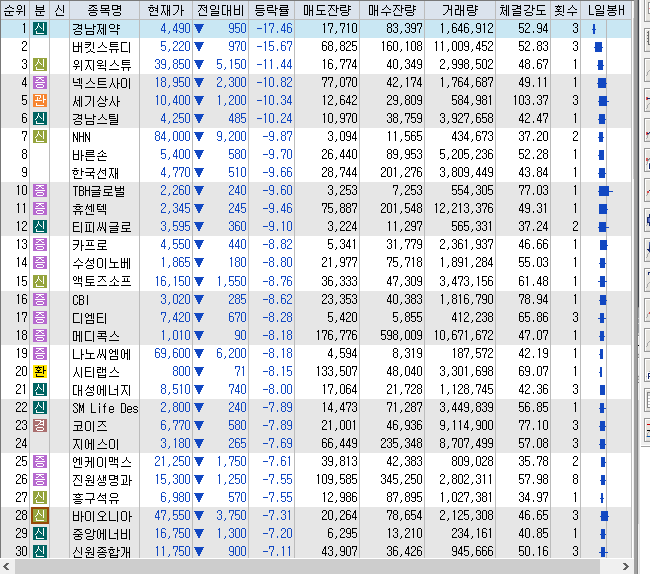Click the 신 badge beside 티피씨글로
Screen dimensions: 650x574
pyautogui.click(x=40, y=227)
